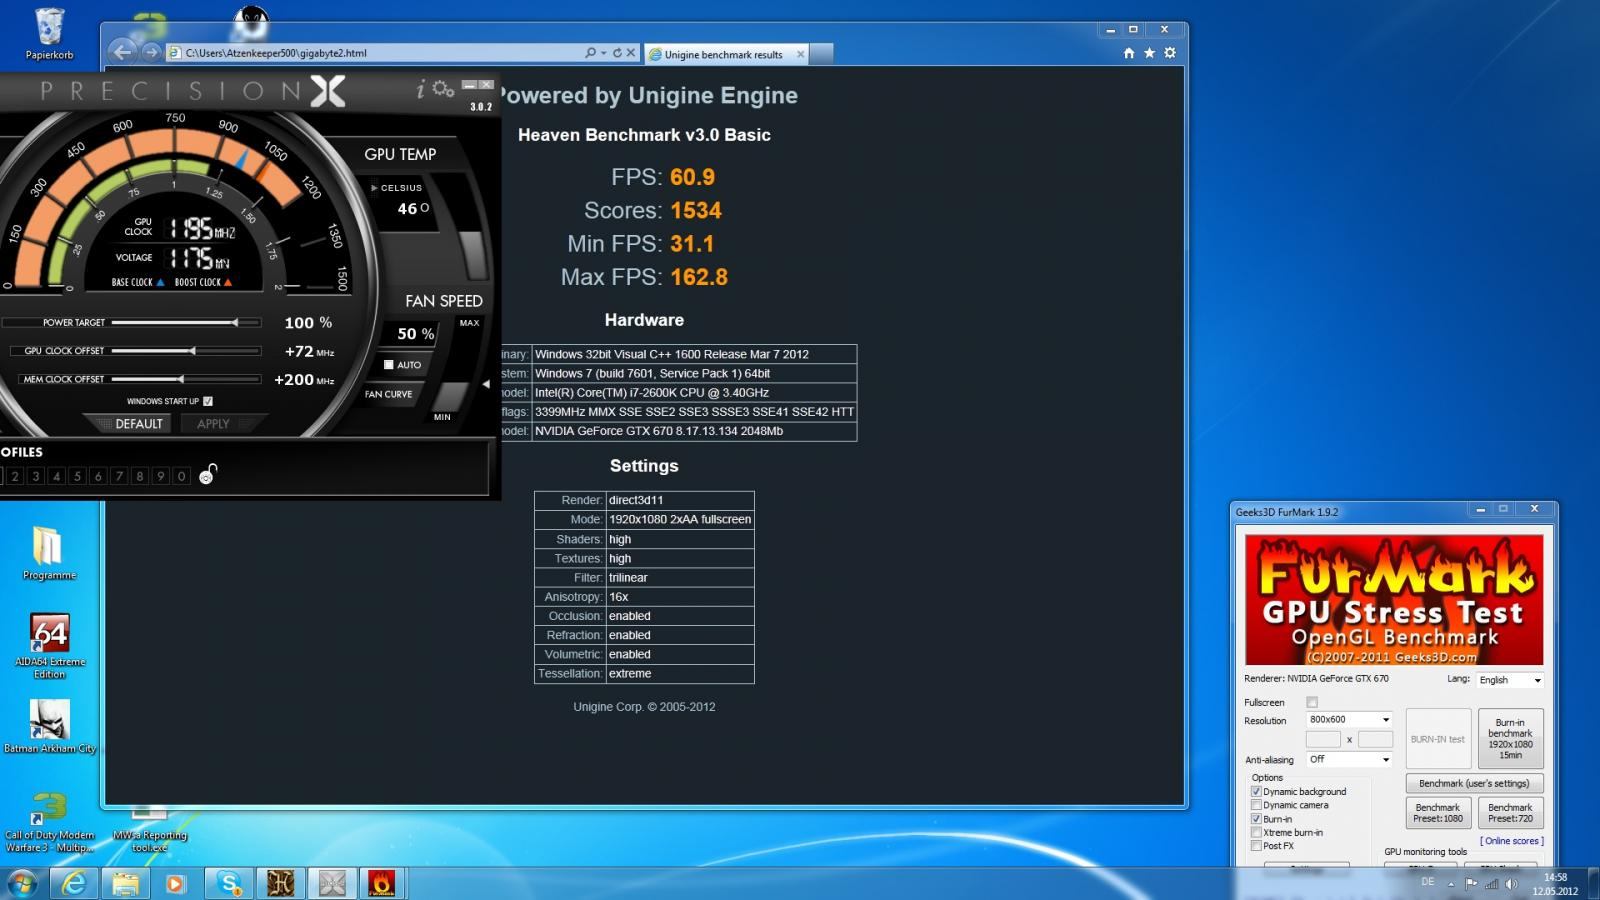Enable Dynamic camera option in FurMark
This screenshot has width=1600, height=900.
(1256, 805)
